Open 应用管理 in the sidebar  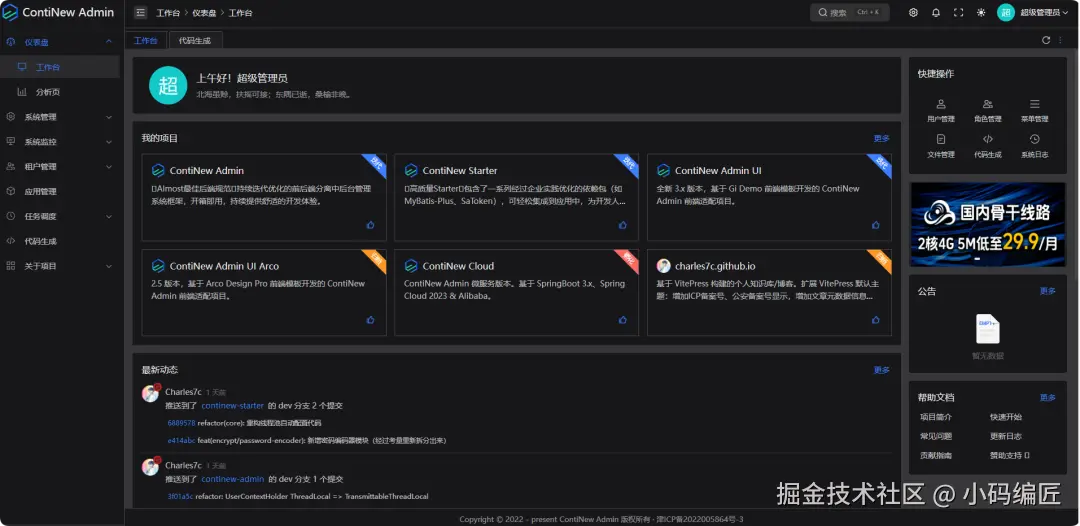coord(59,191)
